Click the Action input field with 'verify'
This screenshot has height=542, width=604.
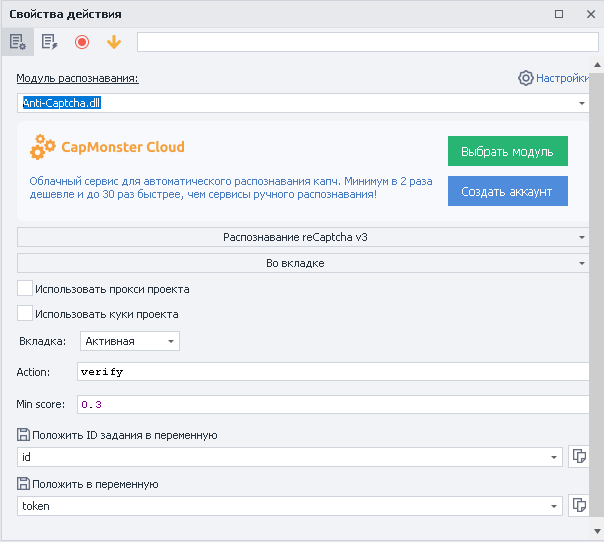pos(330,371)
